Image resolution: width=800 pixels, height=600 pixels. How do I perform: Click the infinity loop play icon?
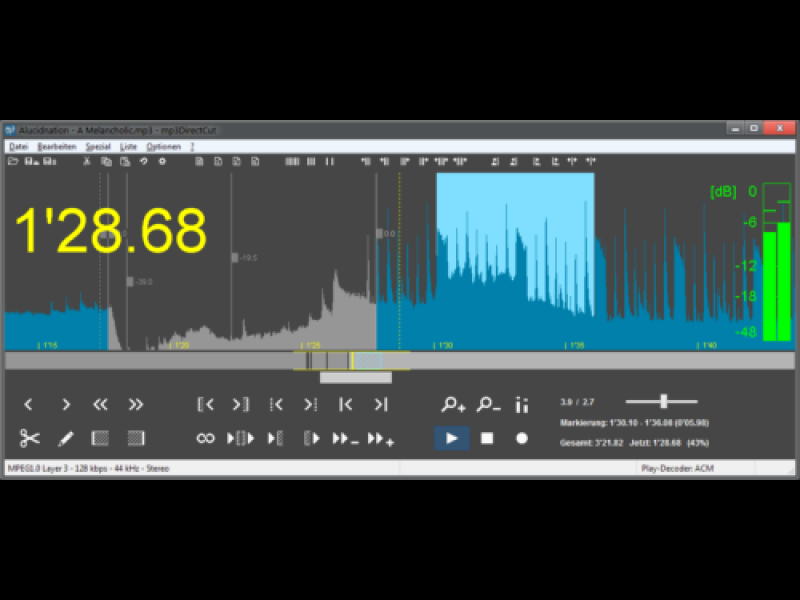coord(206,438)
